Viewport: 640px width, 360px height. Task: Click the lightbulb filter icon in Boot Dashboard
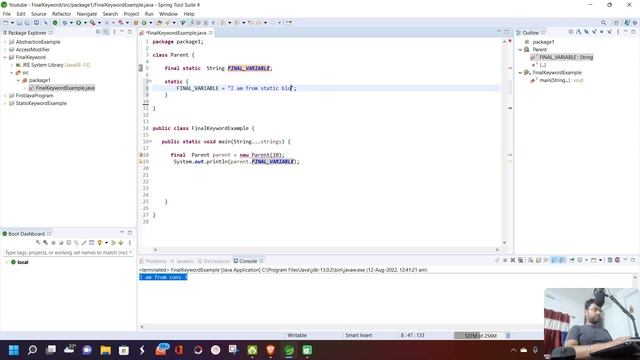[100, 243]
